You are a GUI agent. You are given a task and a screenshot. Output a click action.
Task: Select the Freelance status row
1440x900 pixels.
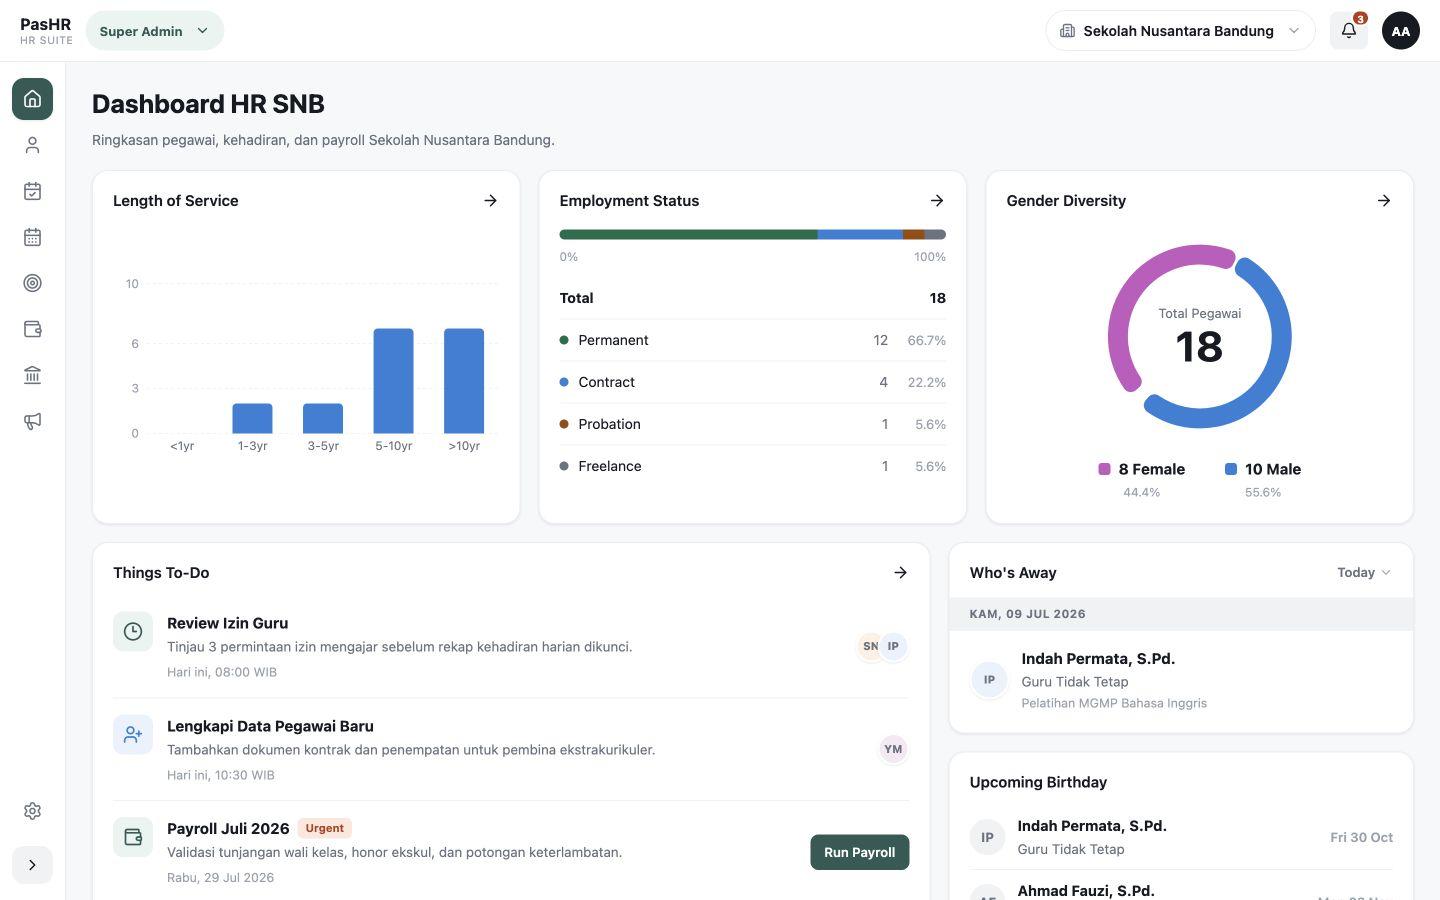pos(752,466)
